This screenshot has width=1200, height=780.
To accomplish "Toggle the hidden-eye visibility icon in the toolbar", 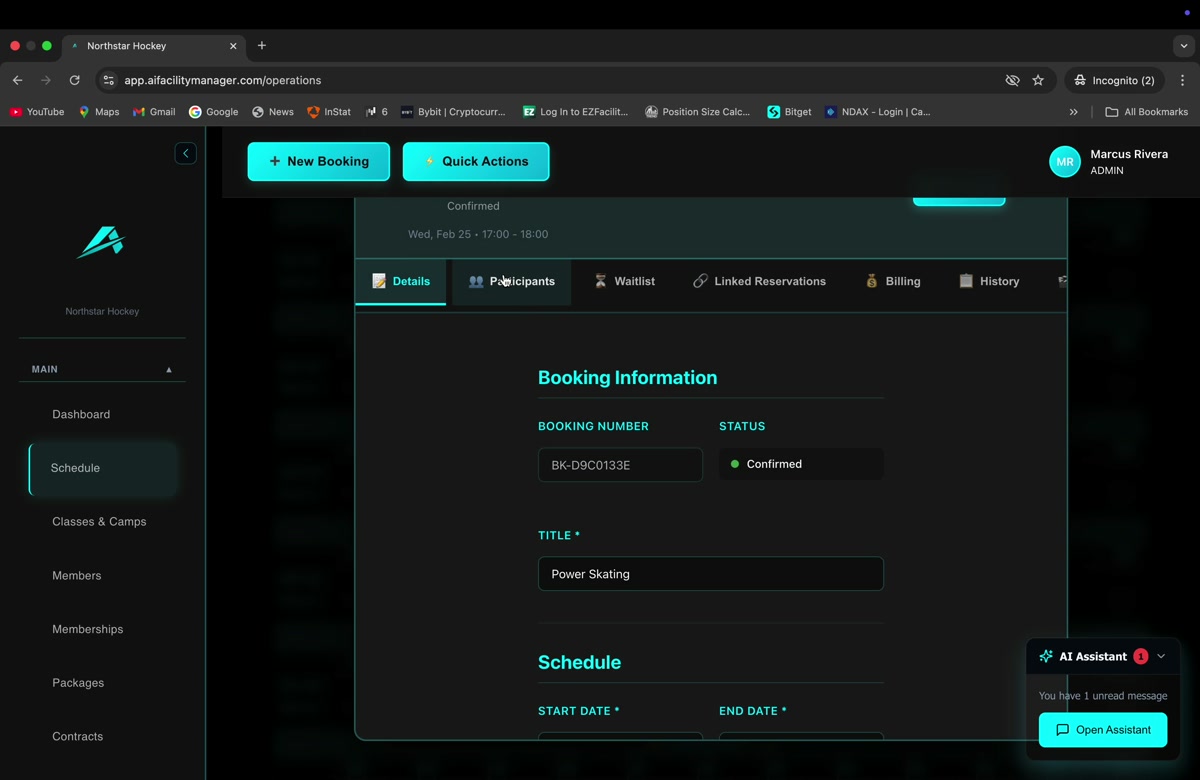I will click(1012, 80).
